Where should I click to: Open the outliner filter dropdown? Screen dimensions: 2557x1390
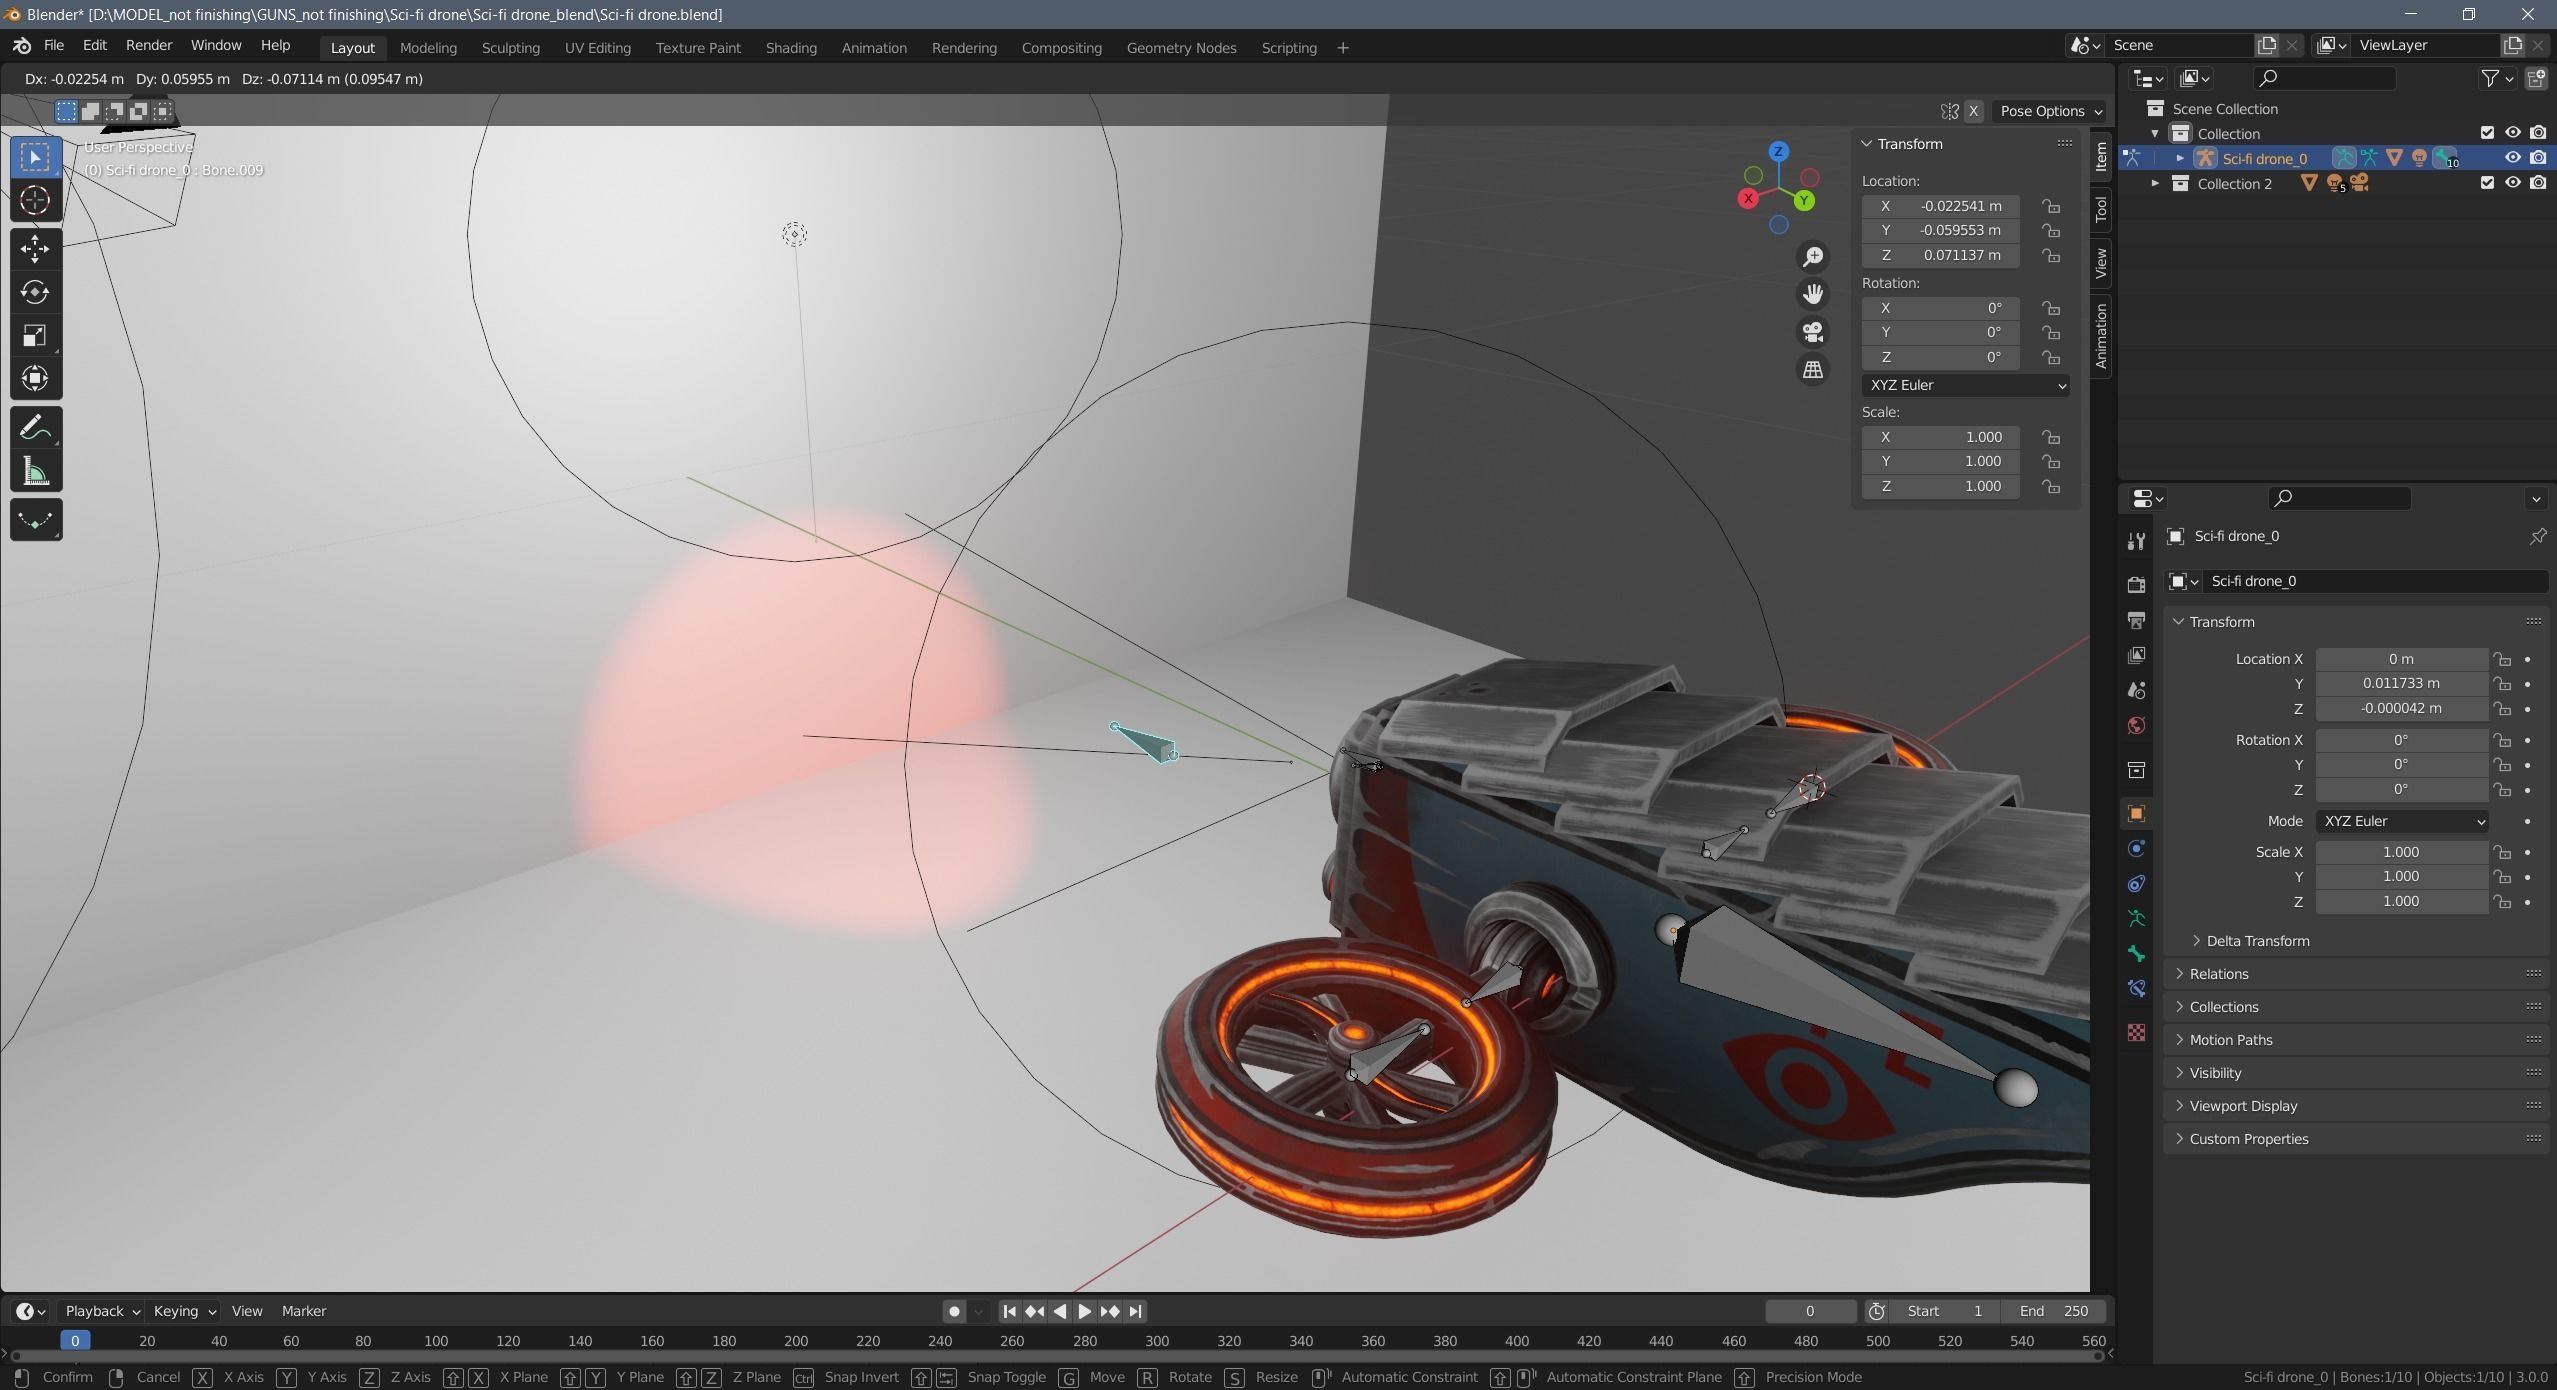click(x=2497, y=78)
